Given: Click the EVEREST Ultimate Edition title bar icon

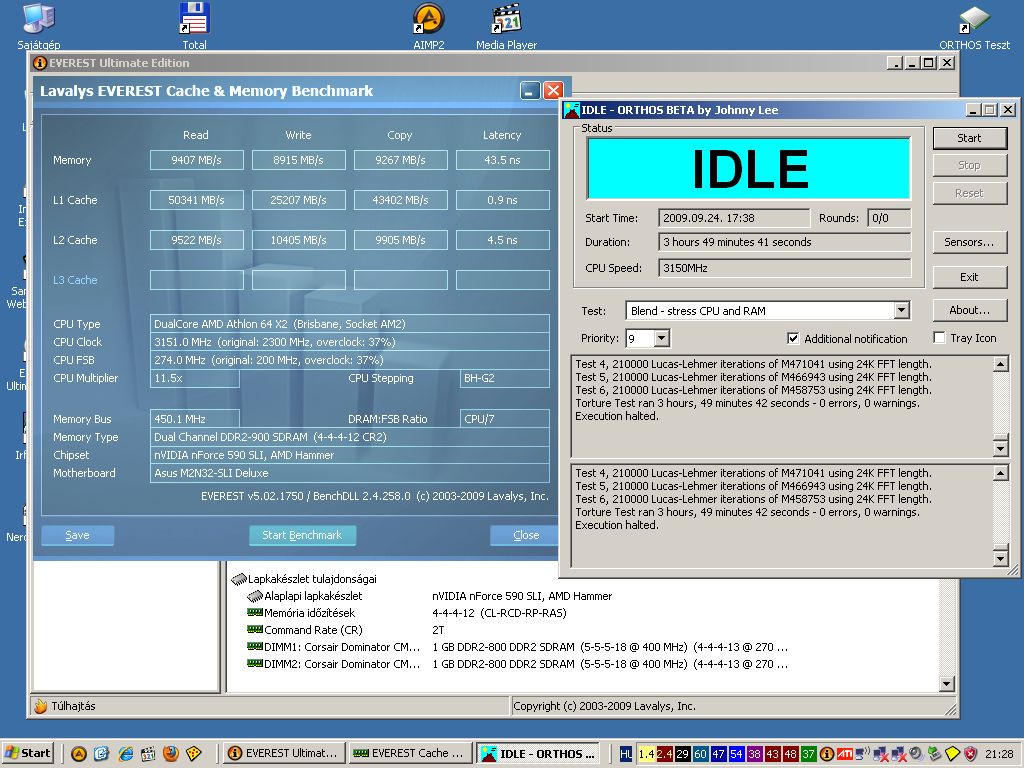Looking at the screenshot, I should click(x=40, y=63).
